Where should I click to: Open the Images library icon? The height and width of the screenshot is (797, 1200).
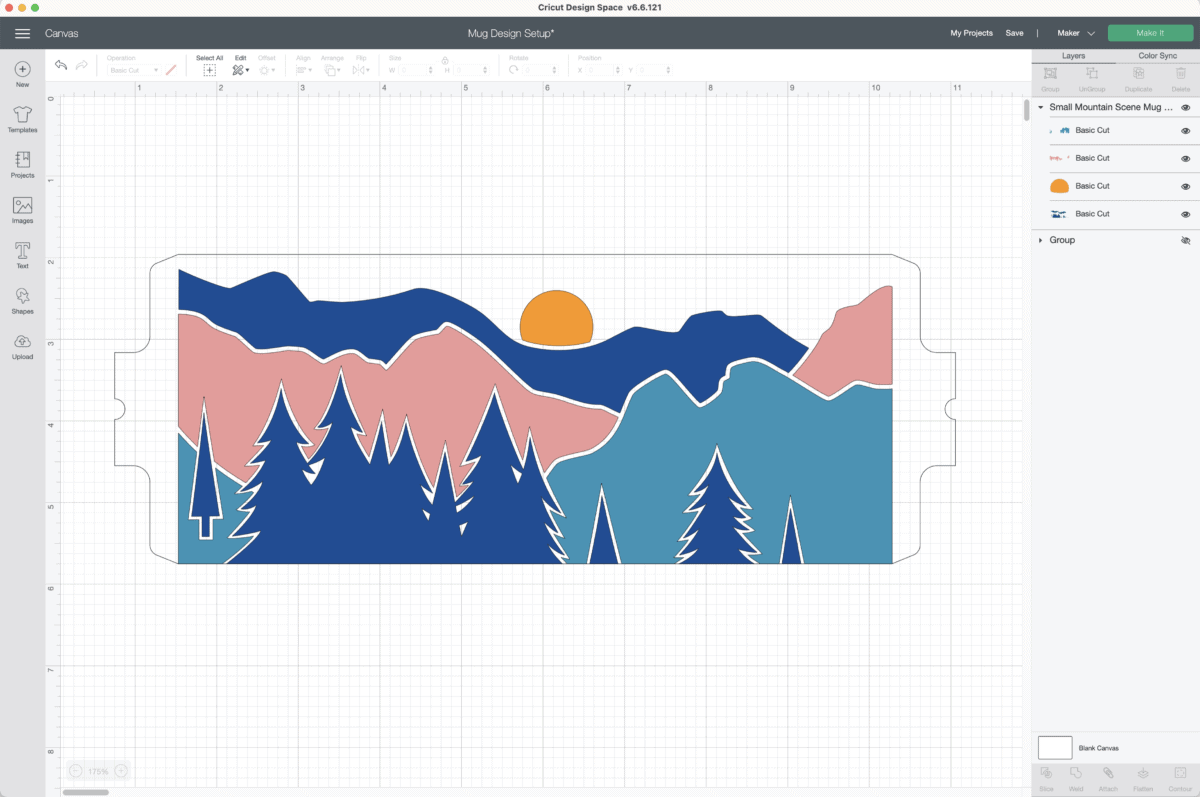pos(22,209)
